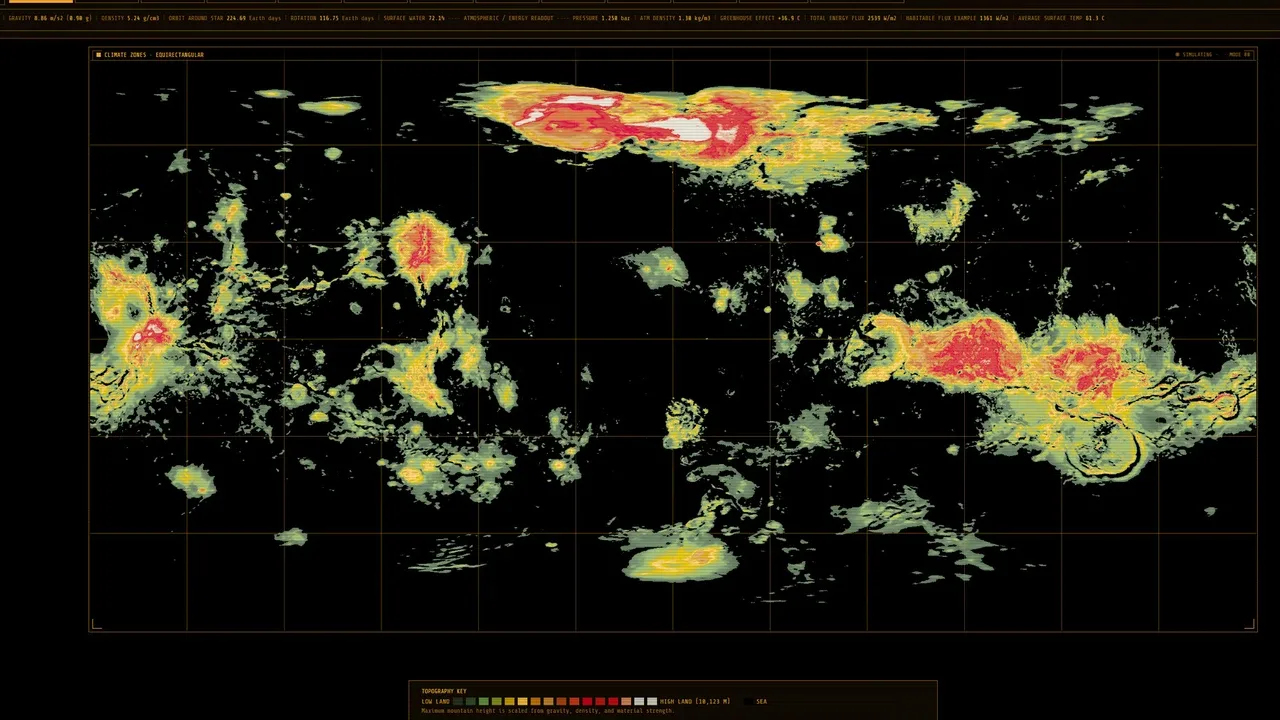Select the Pressure 1.258 bar readout

point(602,18)
